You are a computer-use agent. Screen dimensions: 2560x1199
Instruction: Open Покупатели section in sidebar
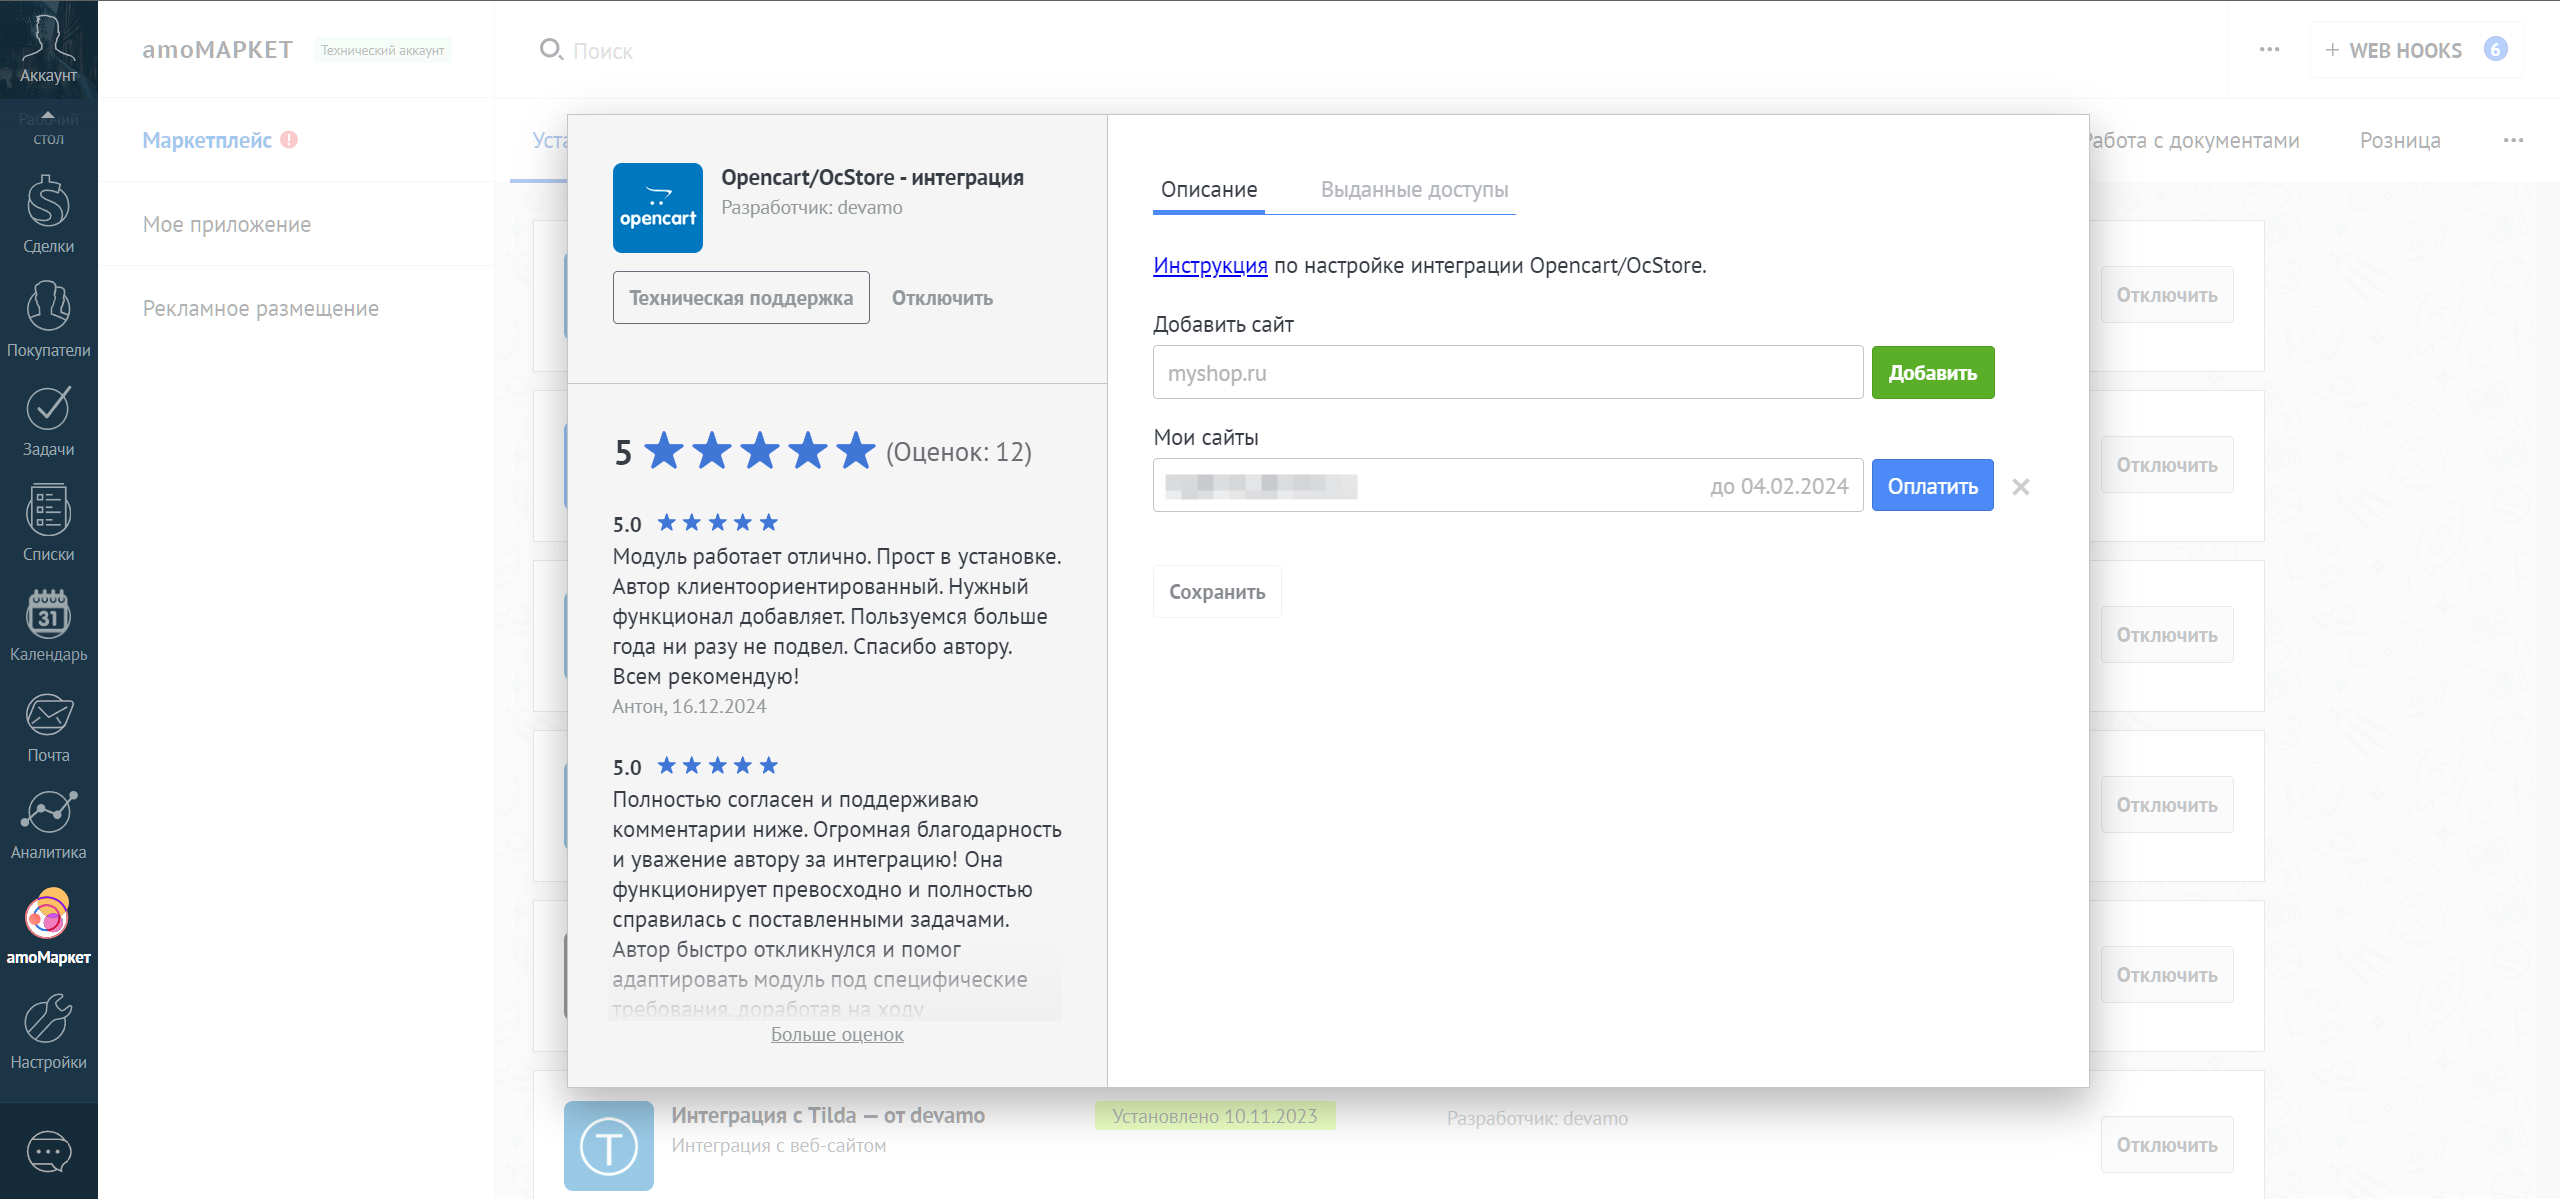(48, 319)
